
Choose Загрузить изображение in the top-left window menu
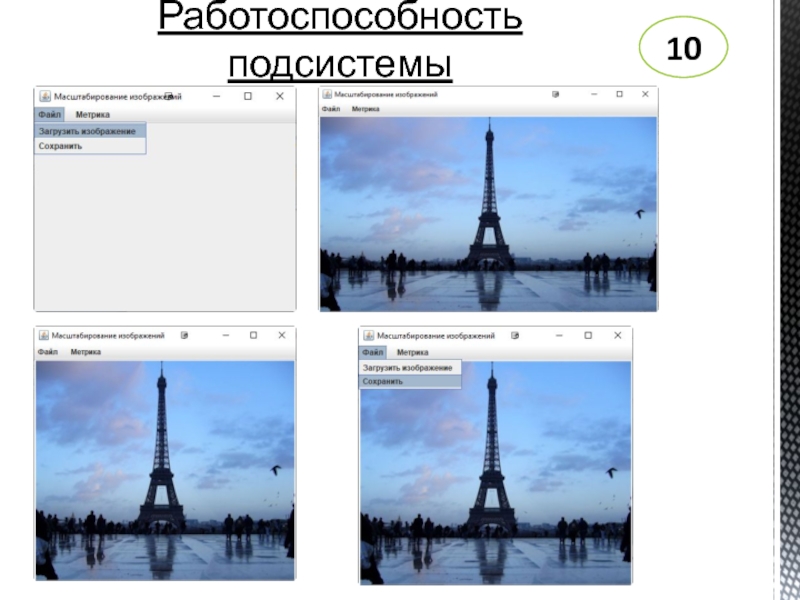88,131
